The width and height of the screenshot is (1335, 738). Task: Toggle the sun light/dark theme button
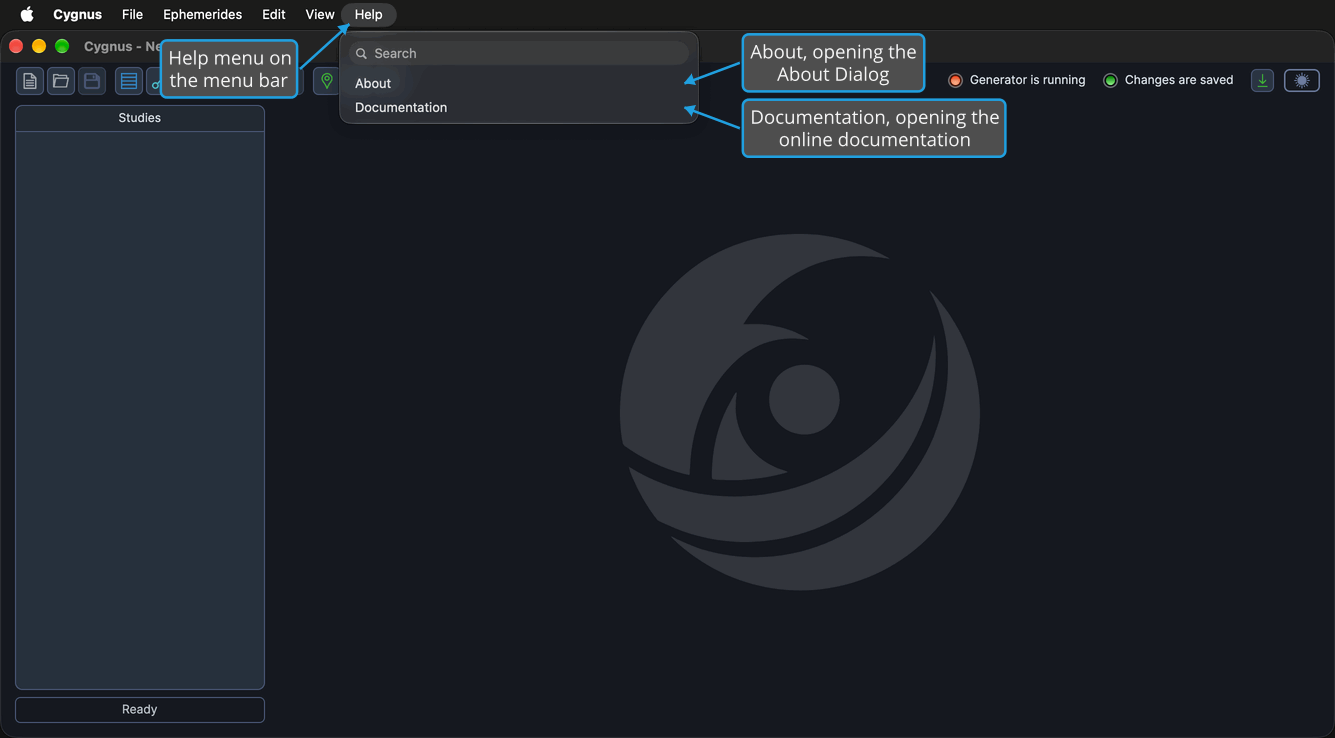click(1302, 81)
